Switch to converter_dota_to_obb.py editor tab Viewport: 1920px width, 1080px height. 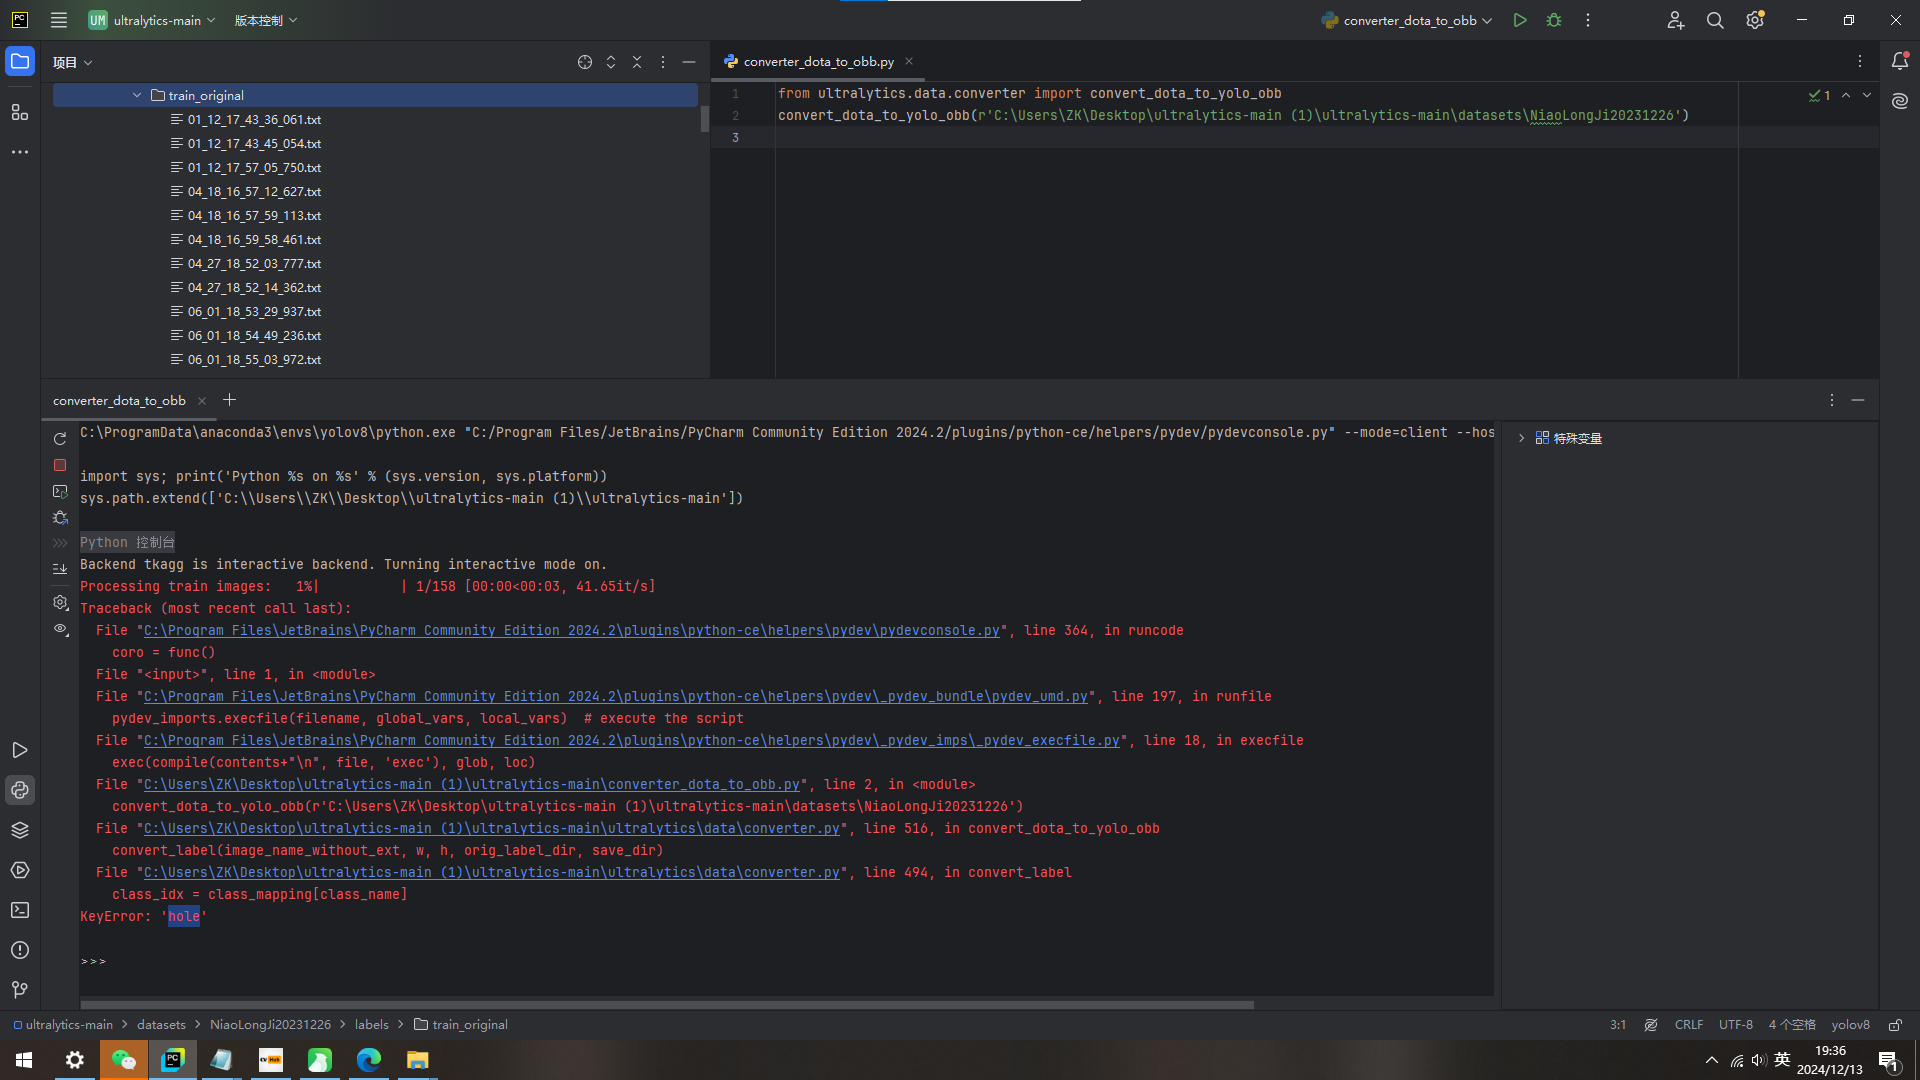818,62
